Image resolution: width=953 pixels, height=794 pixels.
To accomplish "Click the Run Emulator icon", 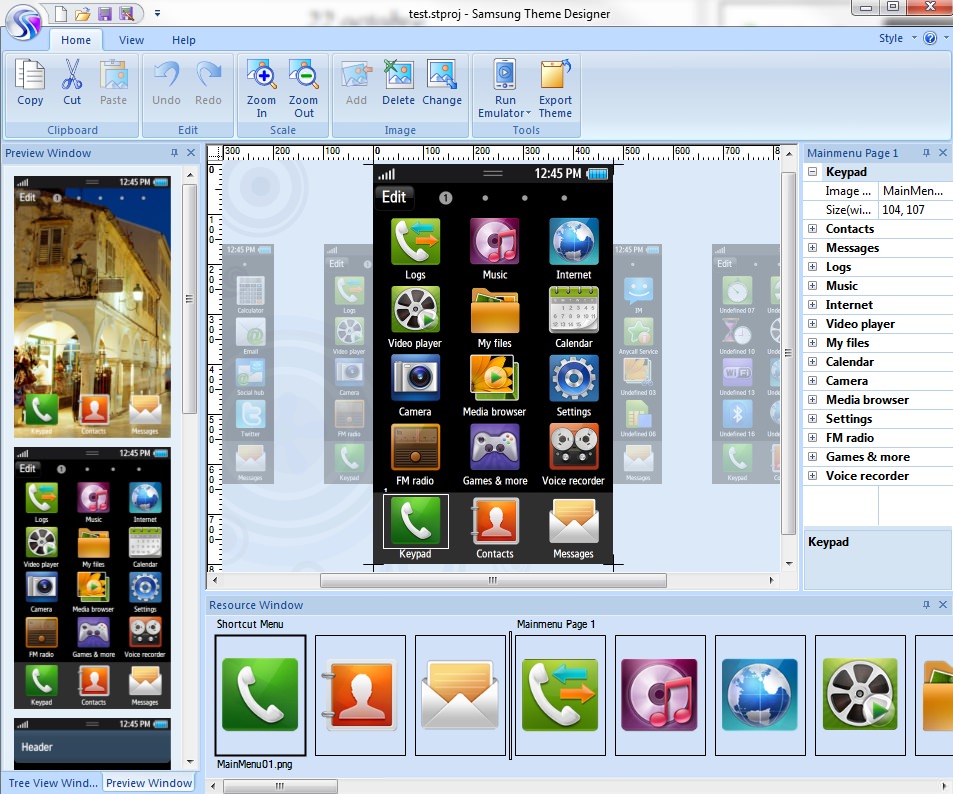I will 504,75.
